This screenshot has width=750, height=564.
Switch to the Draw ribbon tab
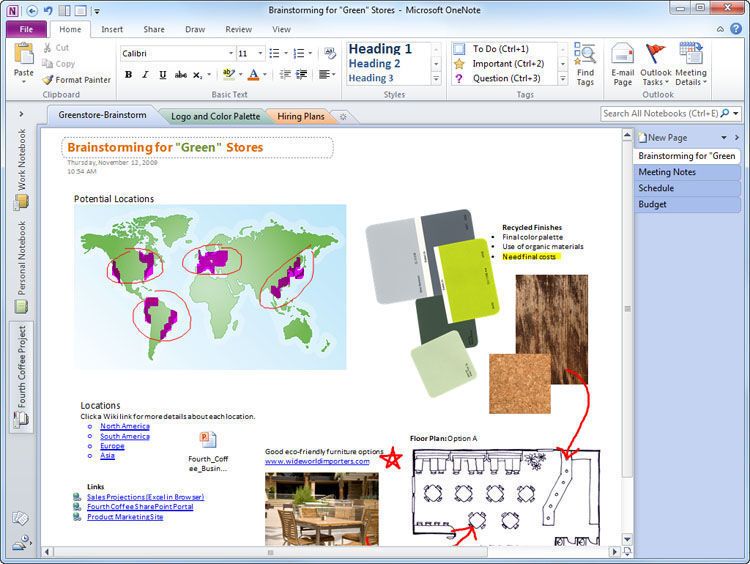click(x=195, y=29)
